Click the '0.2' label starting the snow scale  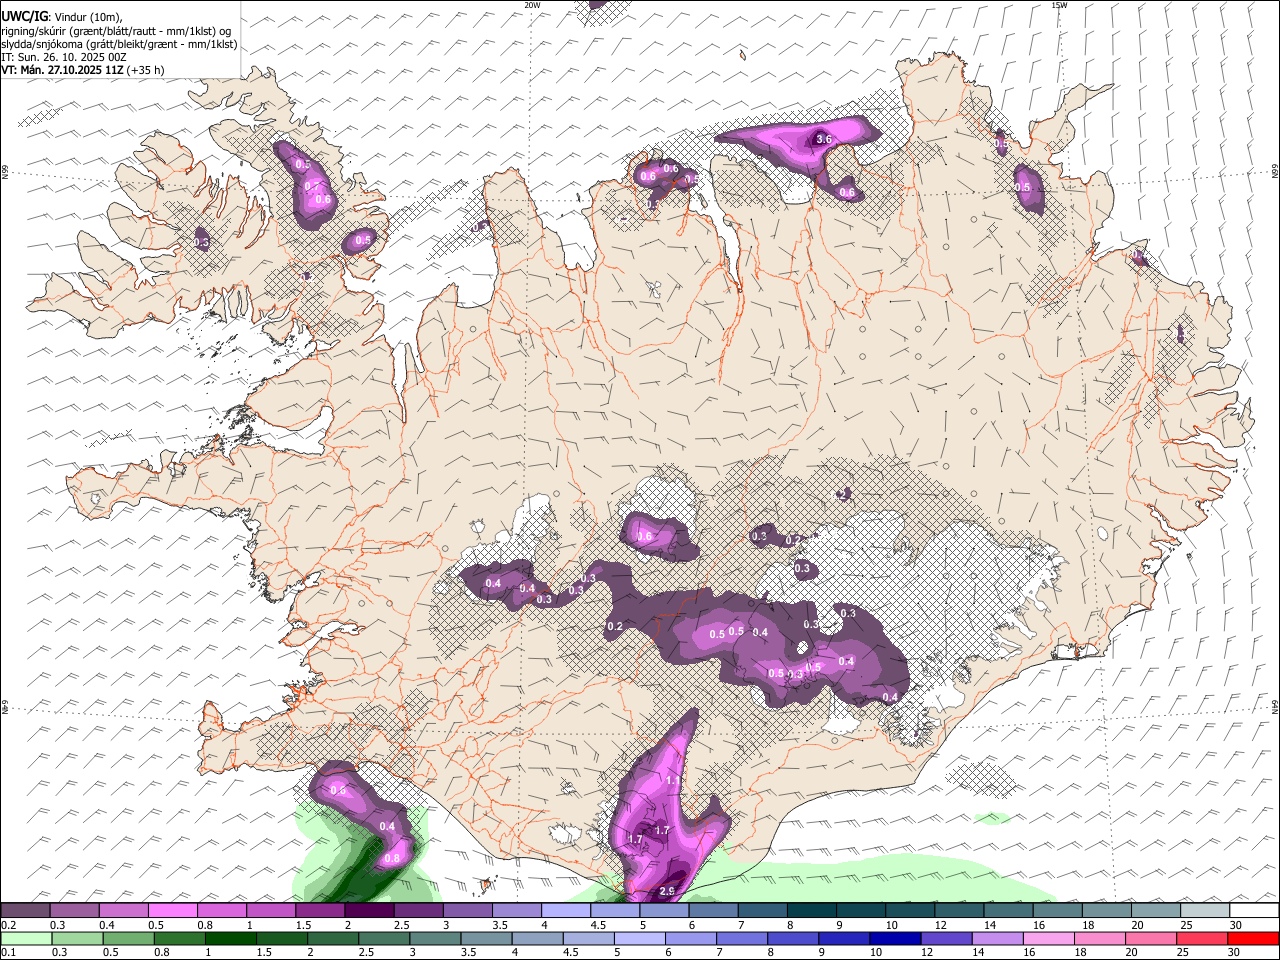(9, 925)
